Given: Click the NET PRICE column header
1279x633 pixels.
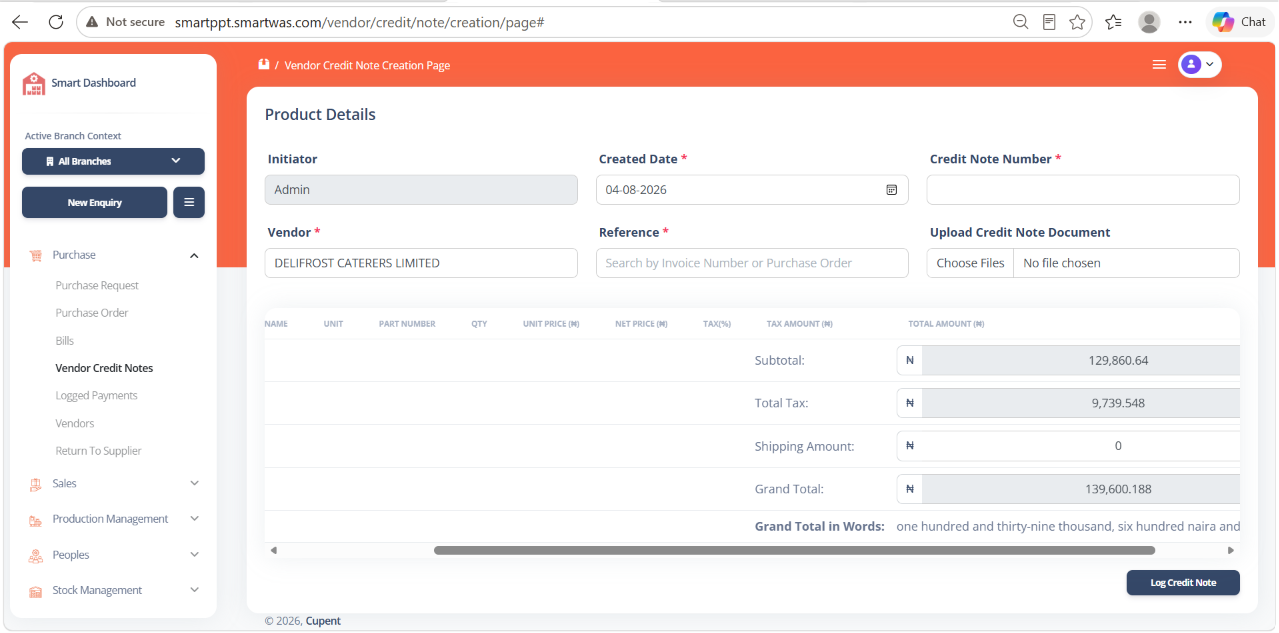Looking at the screenshot, I should coord(641,324).
